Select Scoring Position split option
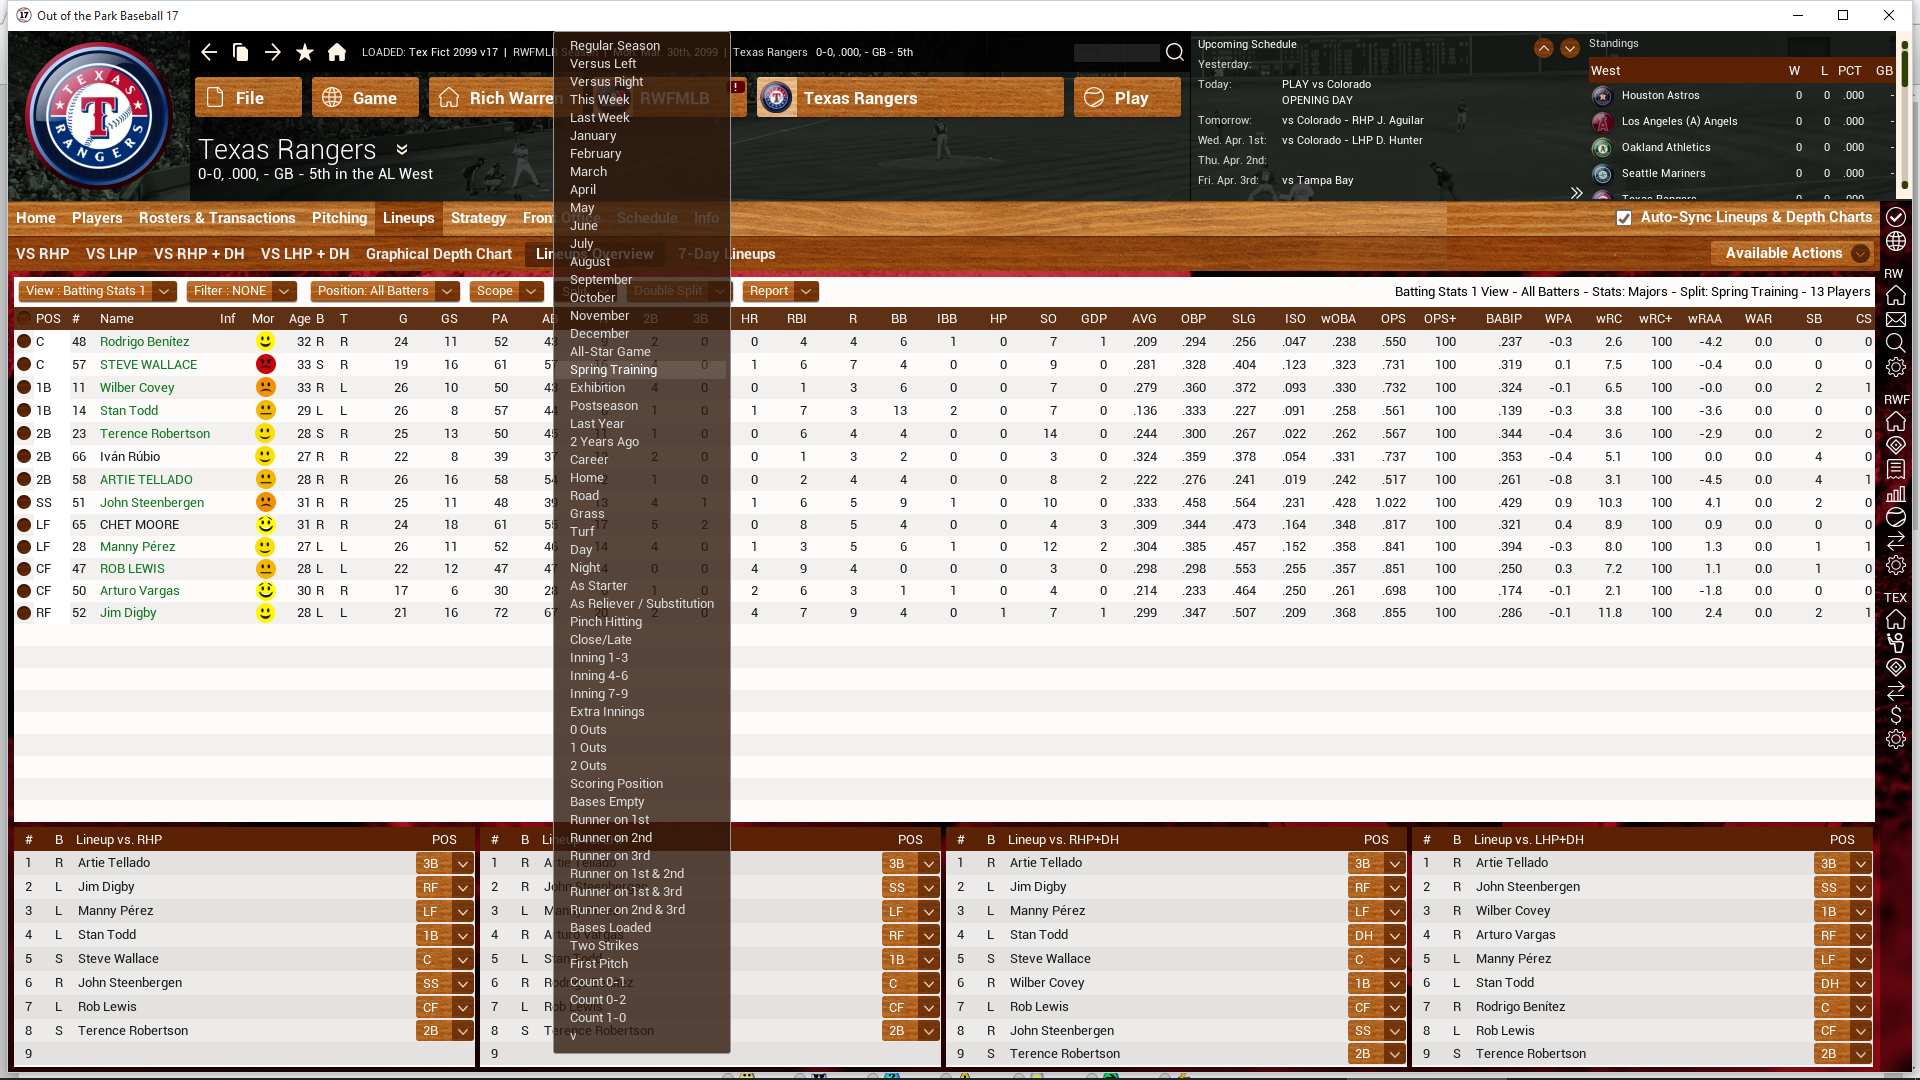 [616, 783]
